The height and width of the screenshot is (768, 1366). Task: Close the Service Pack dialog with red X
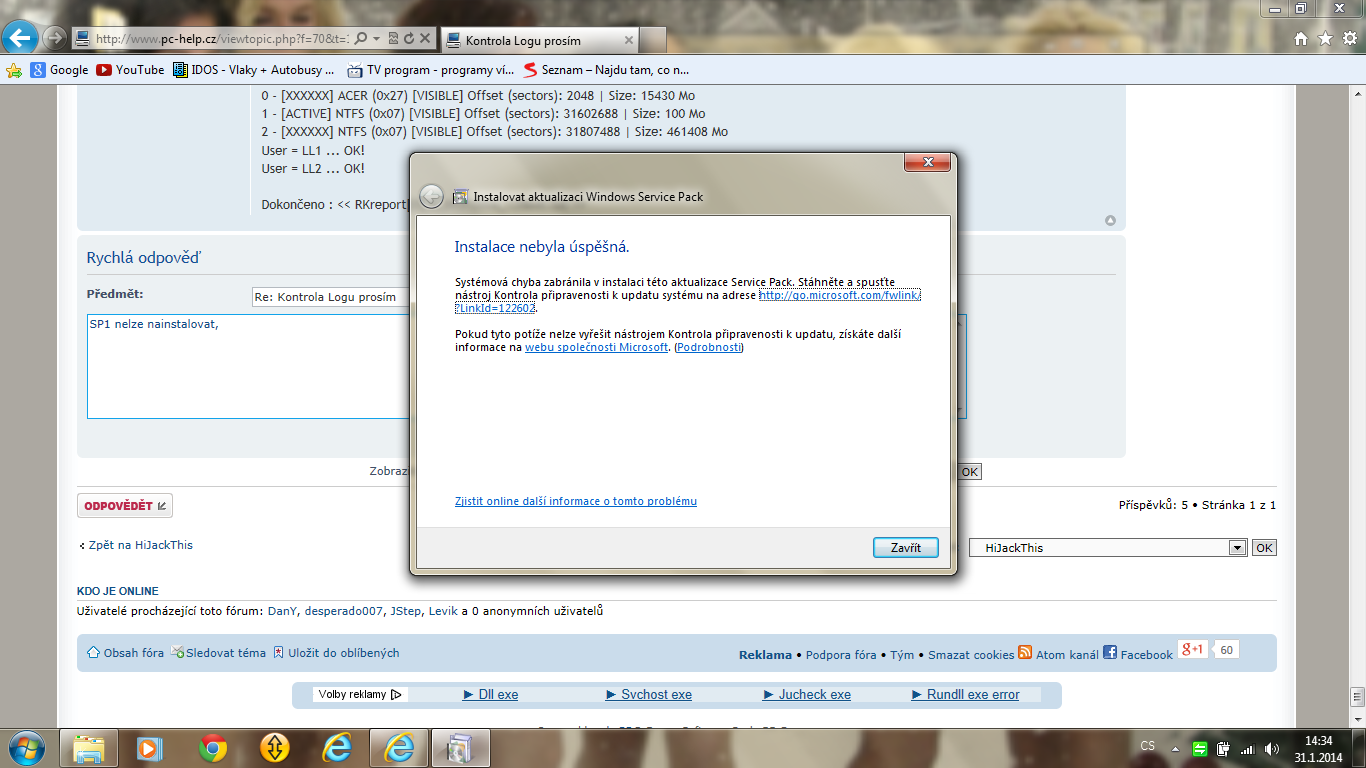(927, 162)
